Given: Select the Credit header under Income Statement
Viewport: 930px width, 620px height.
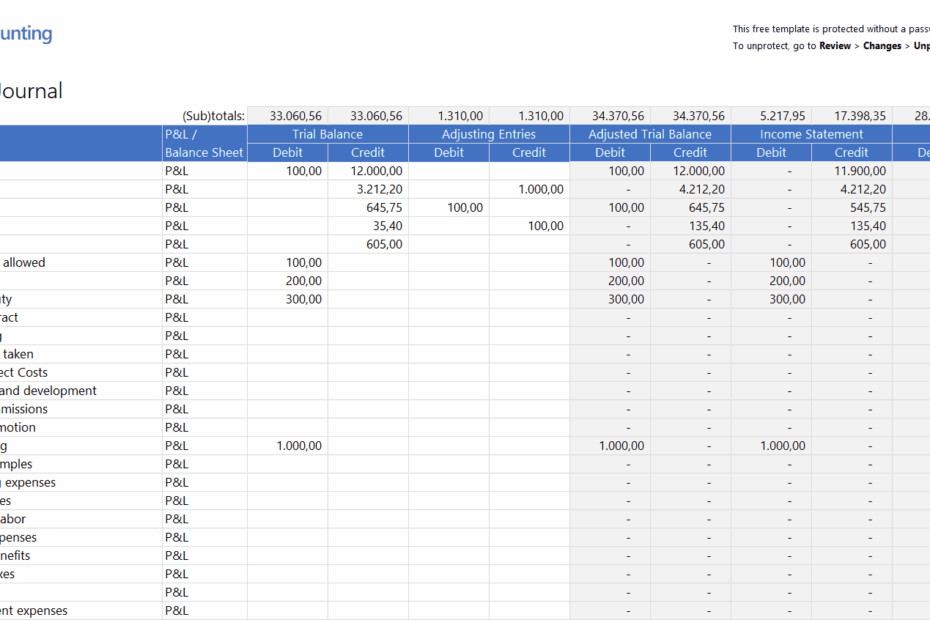Looking at the screenshot, I should click(850, 152).
